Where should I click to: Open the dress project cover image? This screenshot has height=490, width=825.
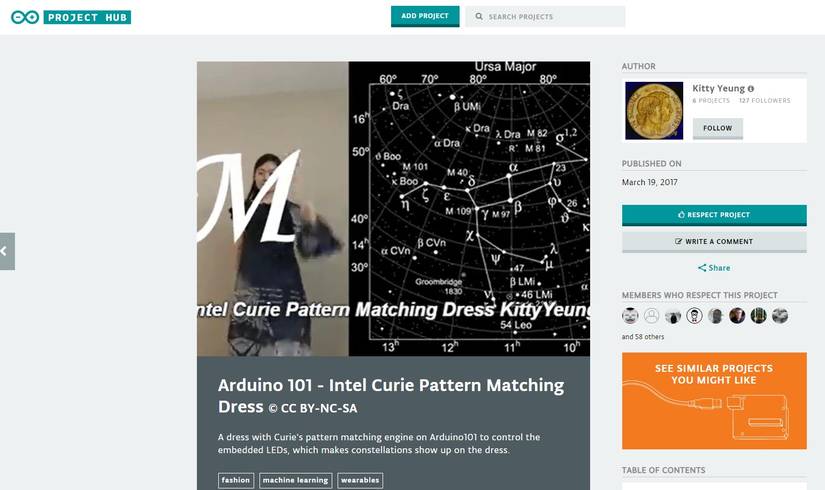(x=393, y=208)
